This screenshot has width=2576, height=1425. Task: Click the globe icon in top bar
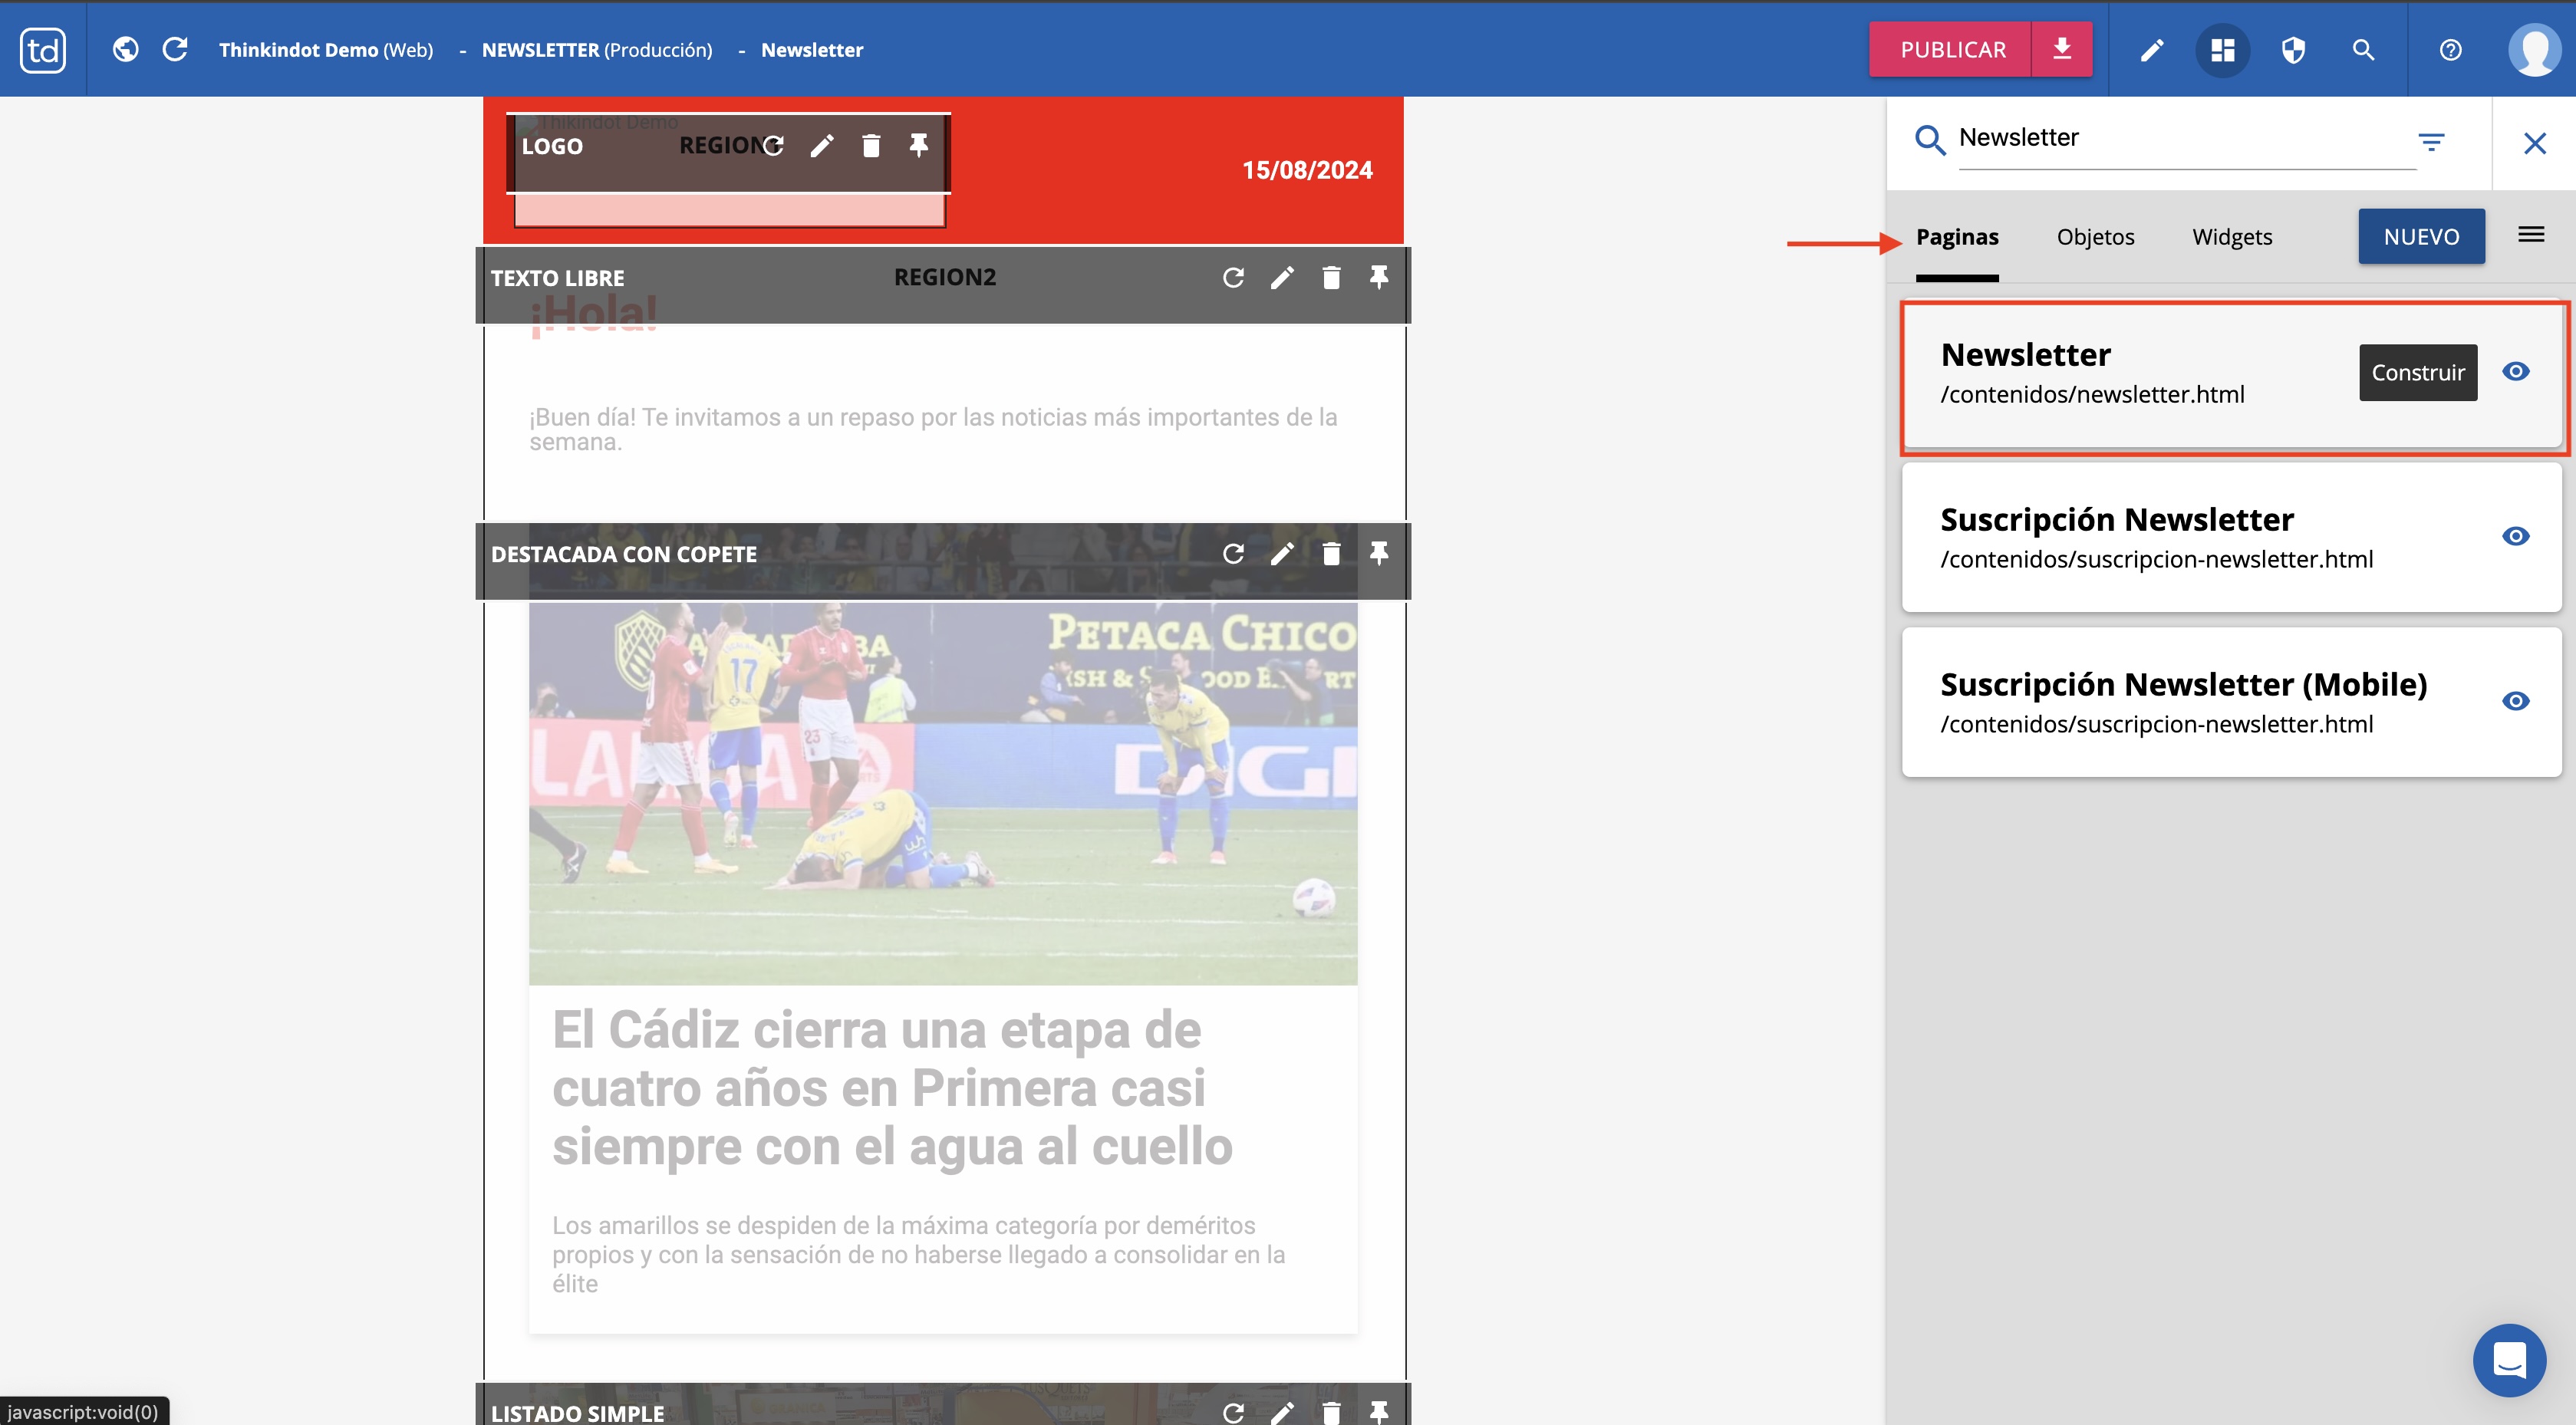(x=125, y=49)
